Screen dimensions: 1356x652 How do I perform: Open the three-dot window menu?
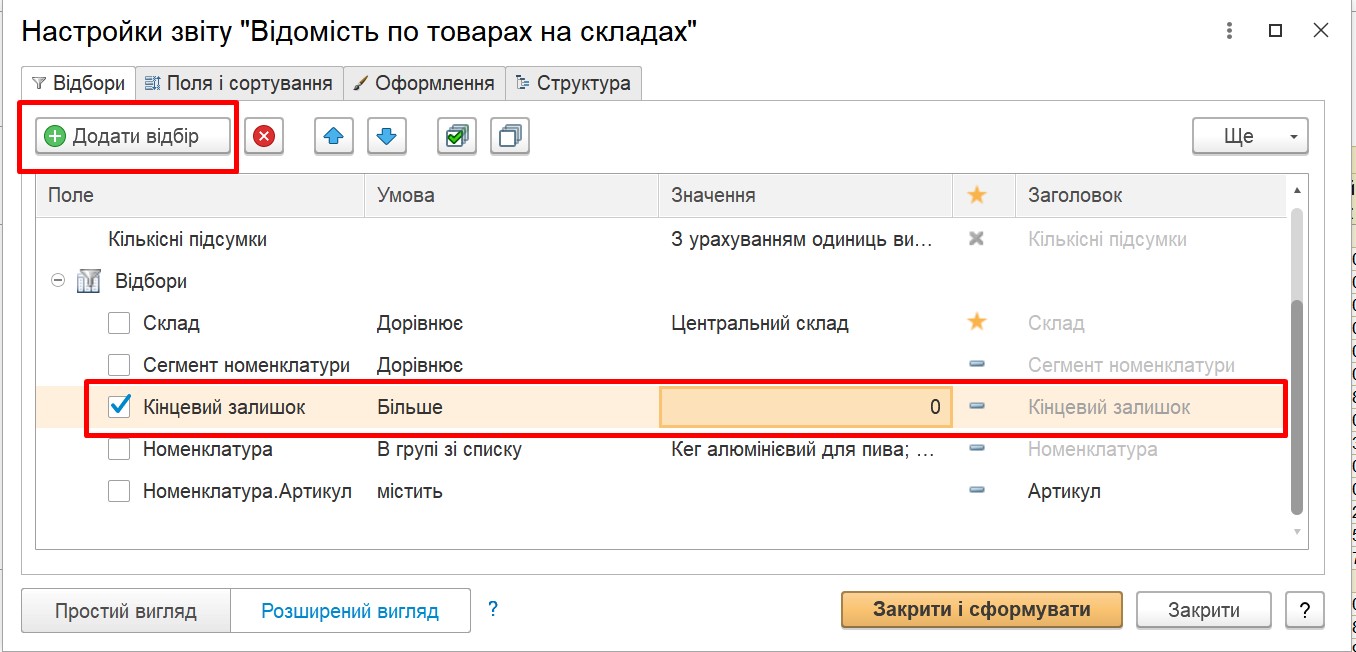tap(1230, 31)
